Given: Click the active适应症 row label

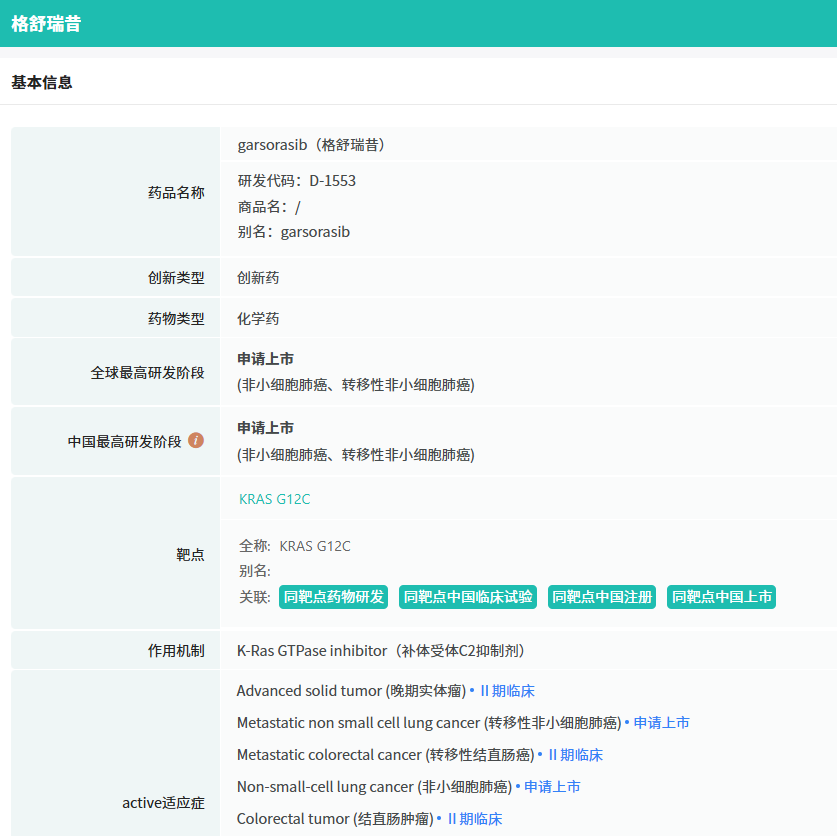Looking at the screenshot, I should [x=163, y=803].
